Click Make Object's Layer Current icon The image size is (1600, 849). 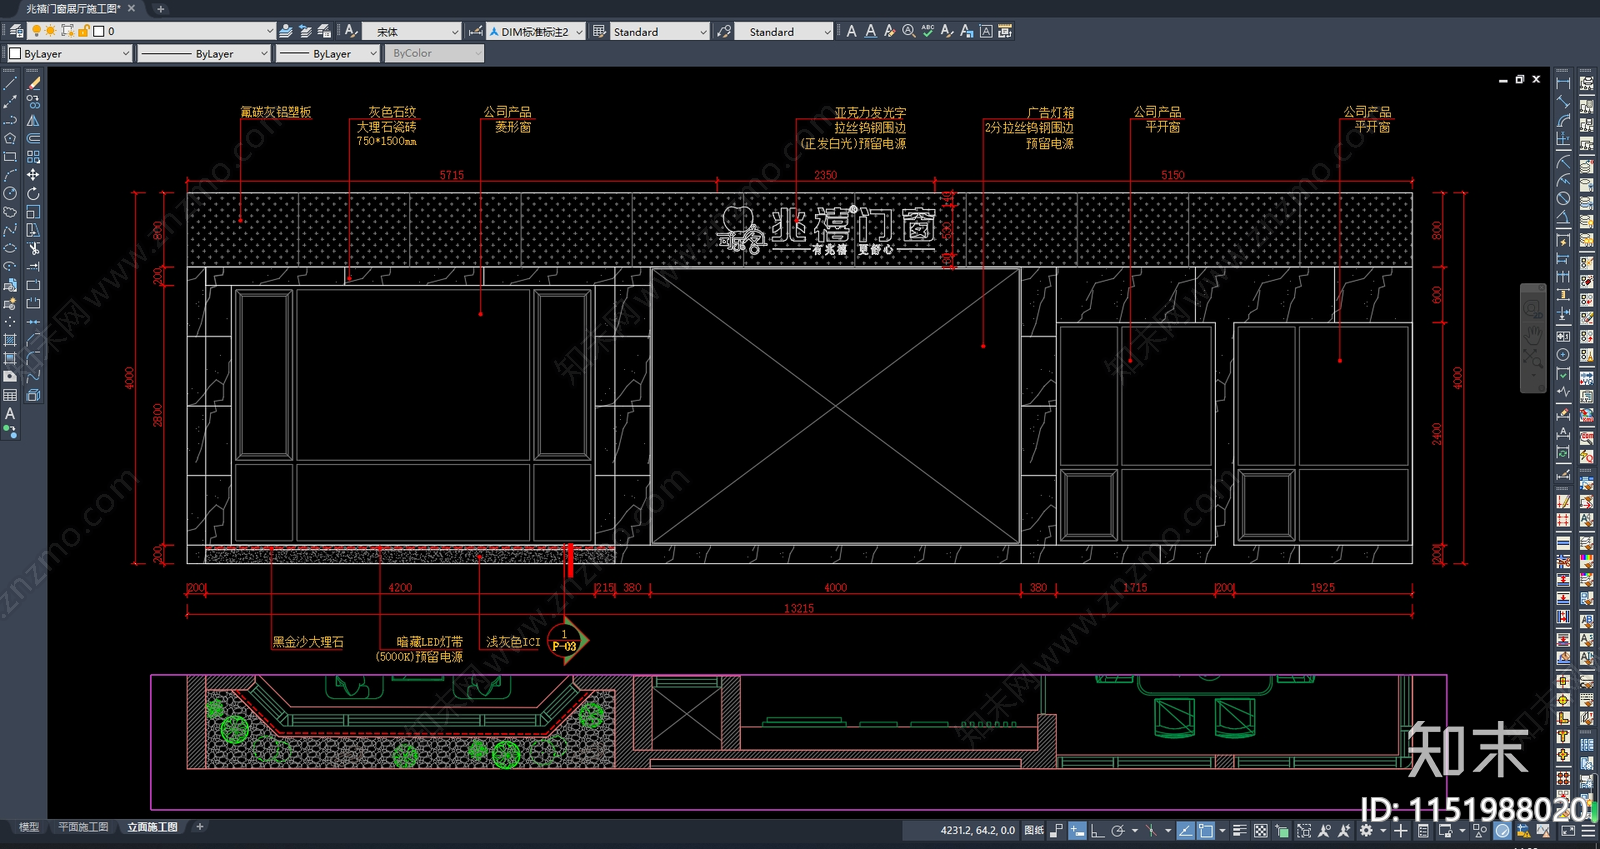coord(286,31)
